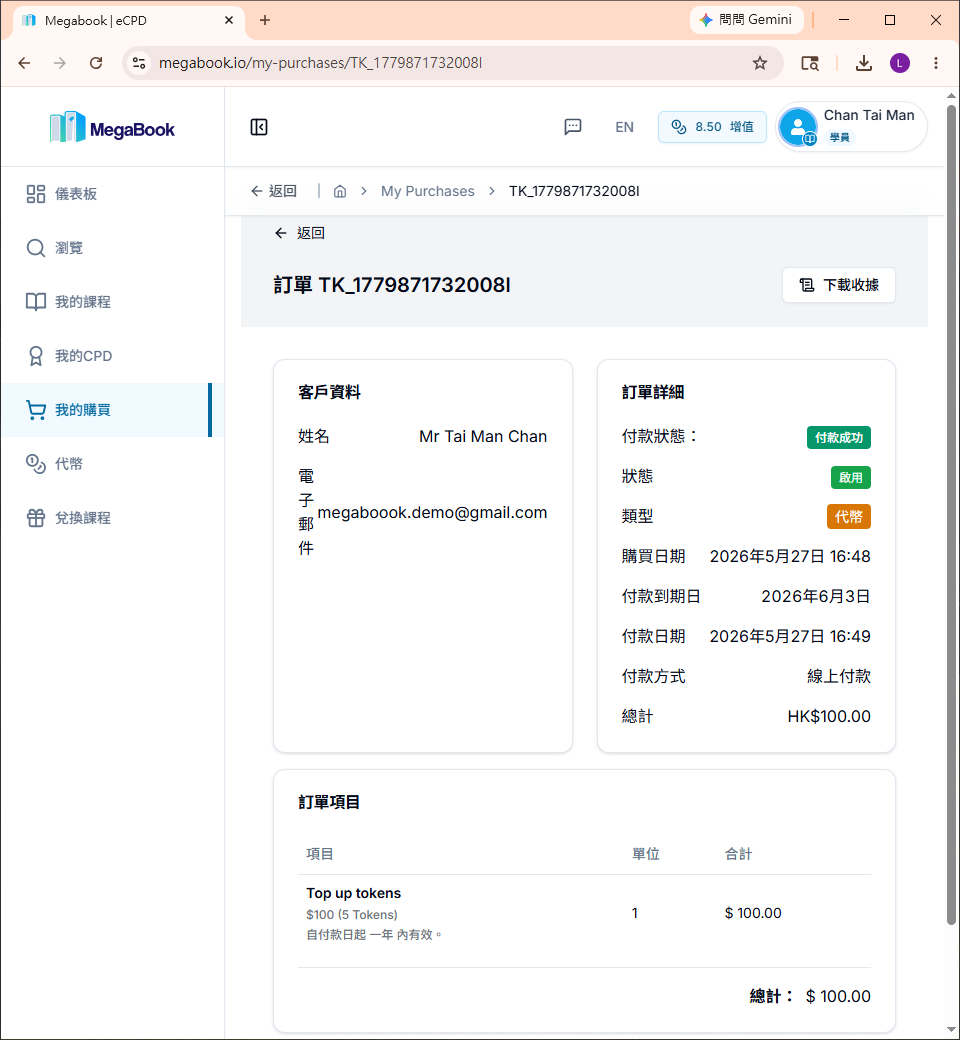The height and width of the screenshot is (1040, 960).
Task: Reload the page
Action: [96, 63]
